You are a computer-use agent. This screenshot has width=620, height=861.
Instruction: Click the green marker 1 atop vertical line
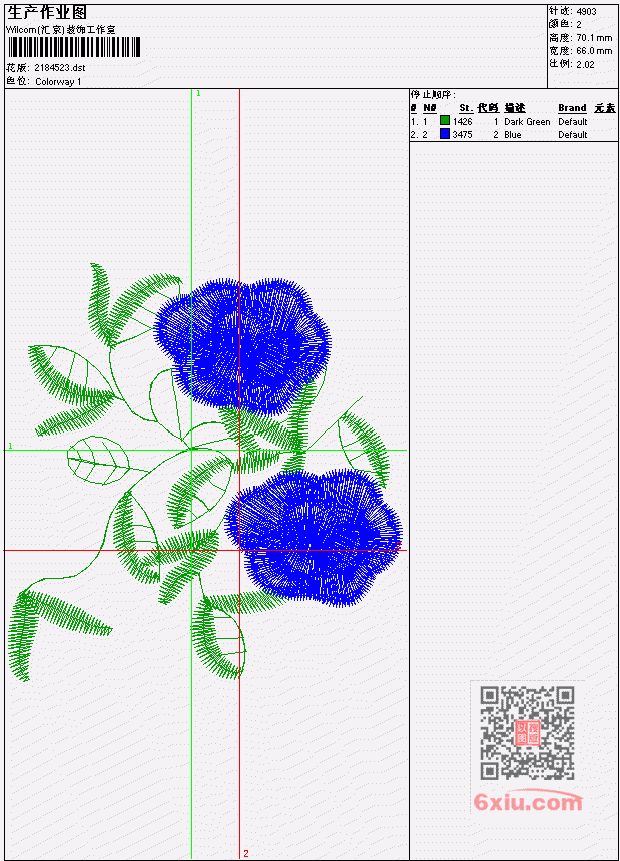[198, 94]
